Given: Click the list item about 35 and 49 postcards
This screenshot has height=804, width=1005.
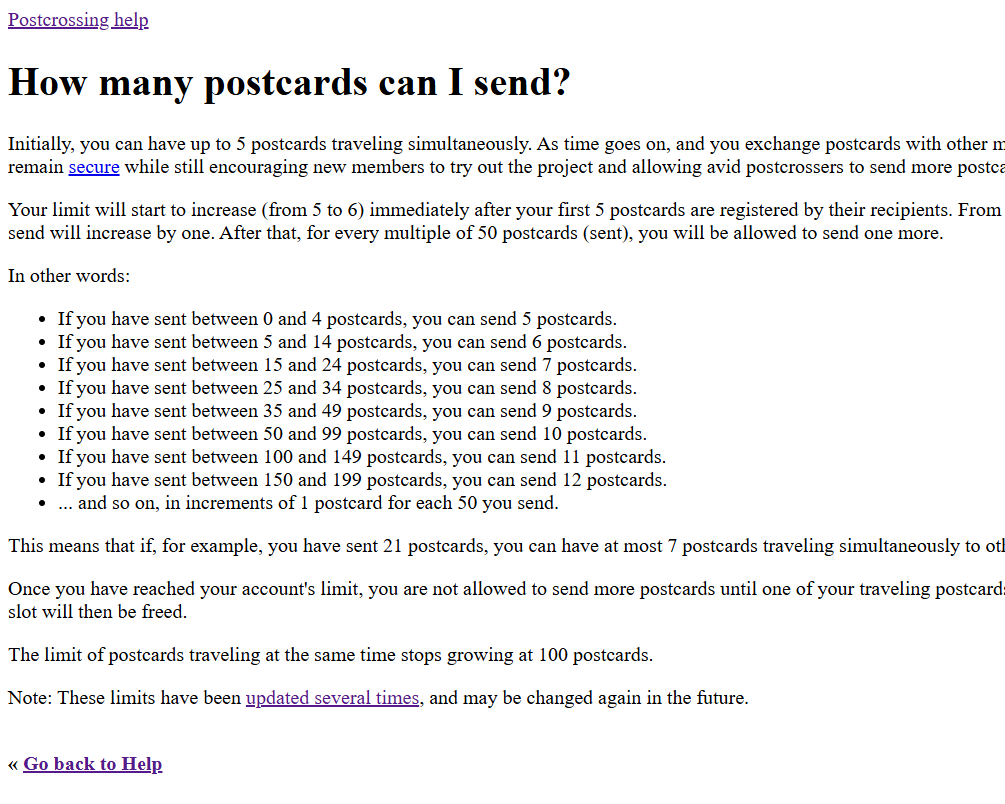Looking at the screenshot, I should tap(347, 412).
